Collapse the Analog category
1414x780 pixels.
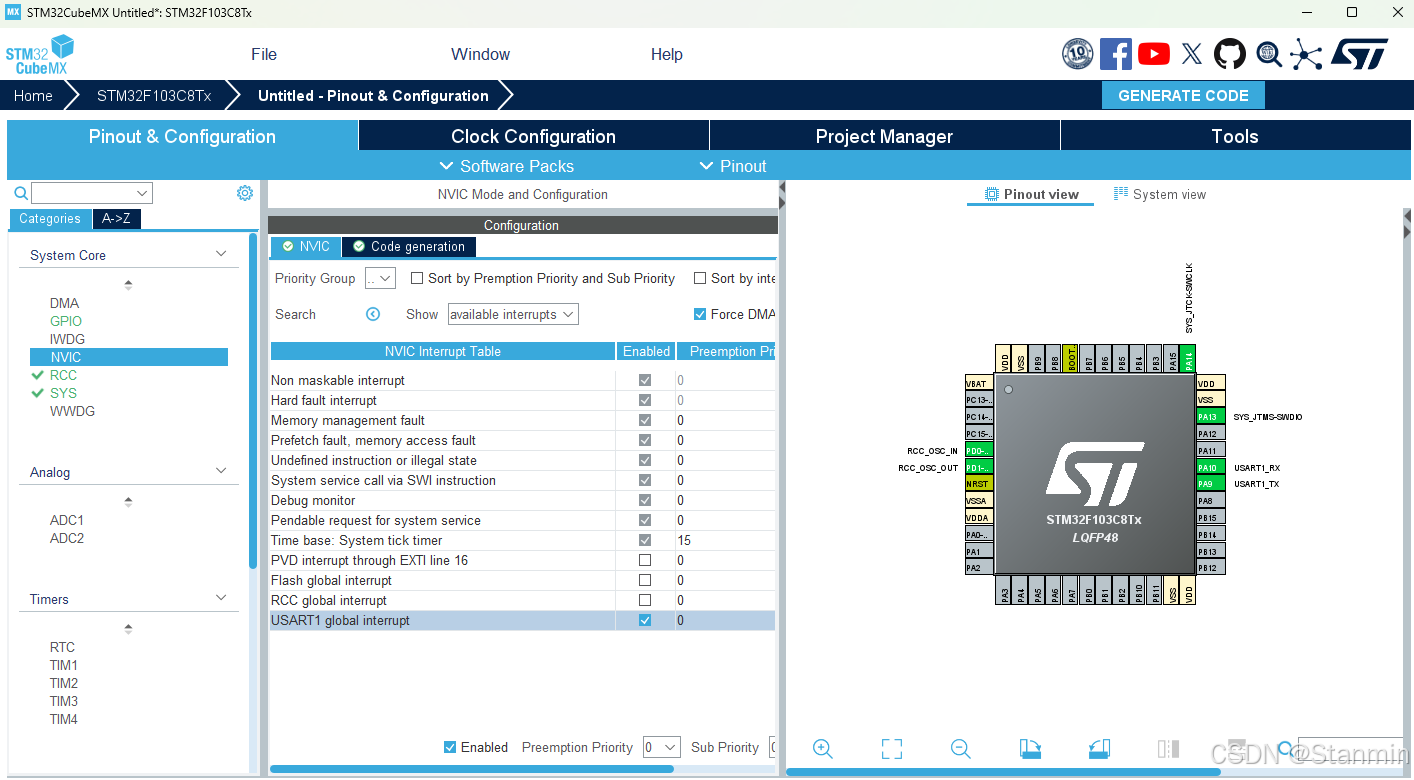(222, 471)
